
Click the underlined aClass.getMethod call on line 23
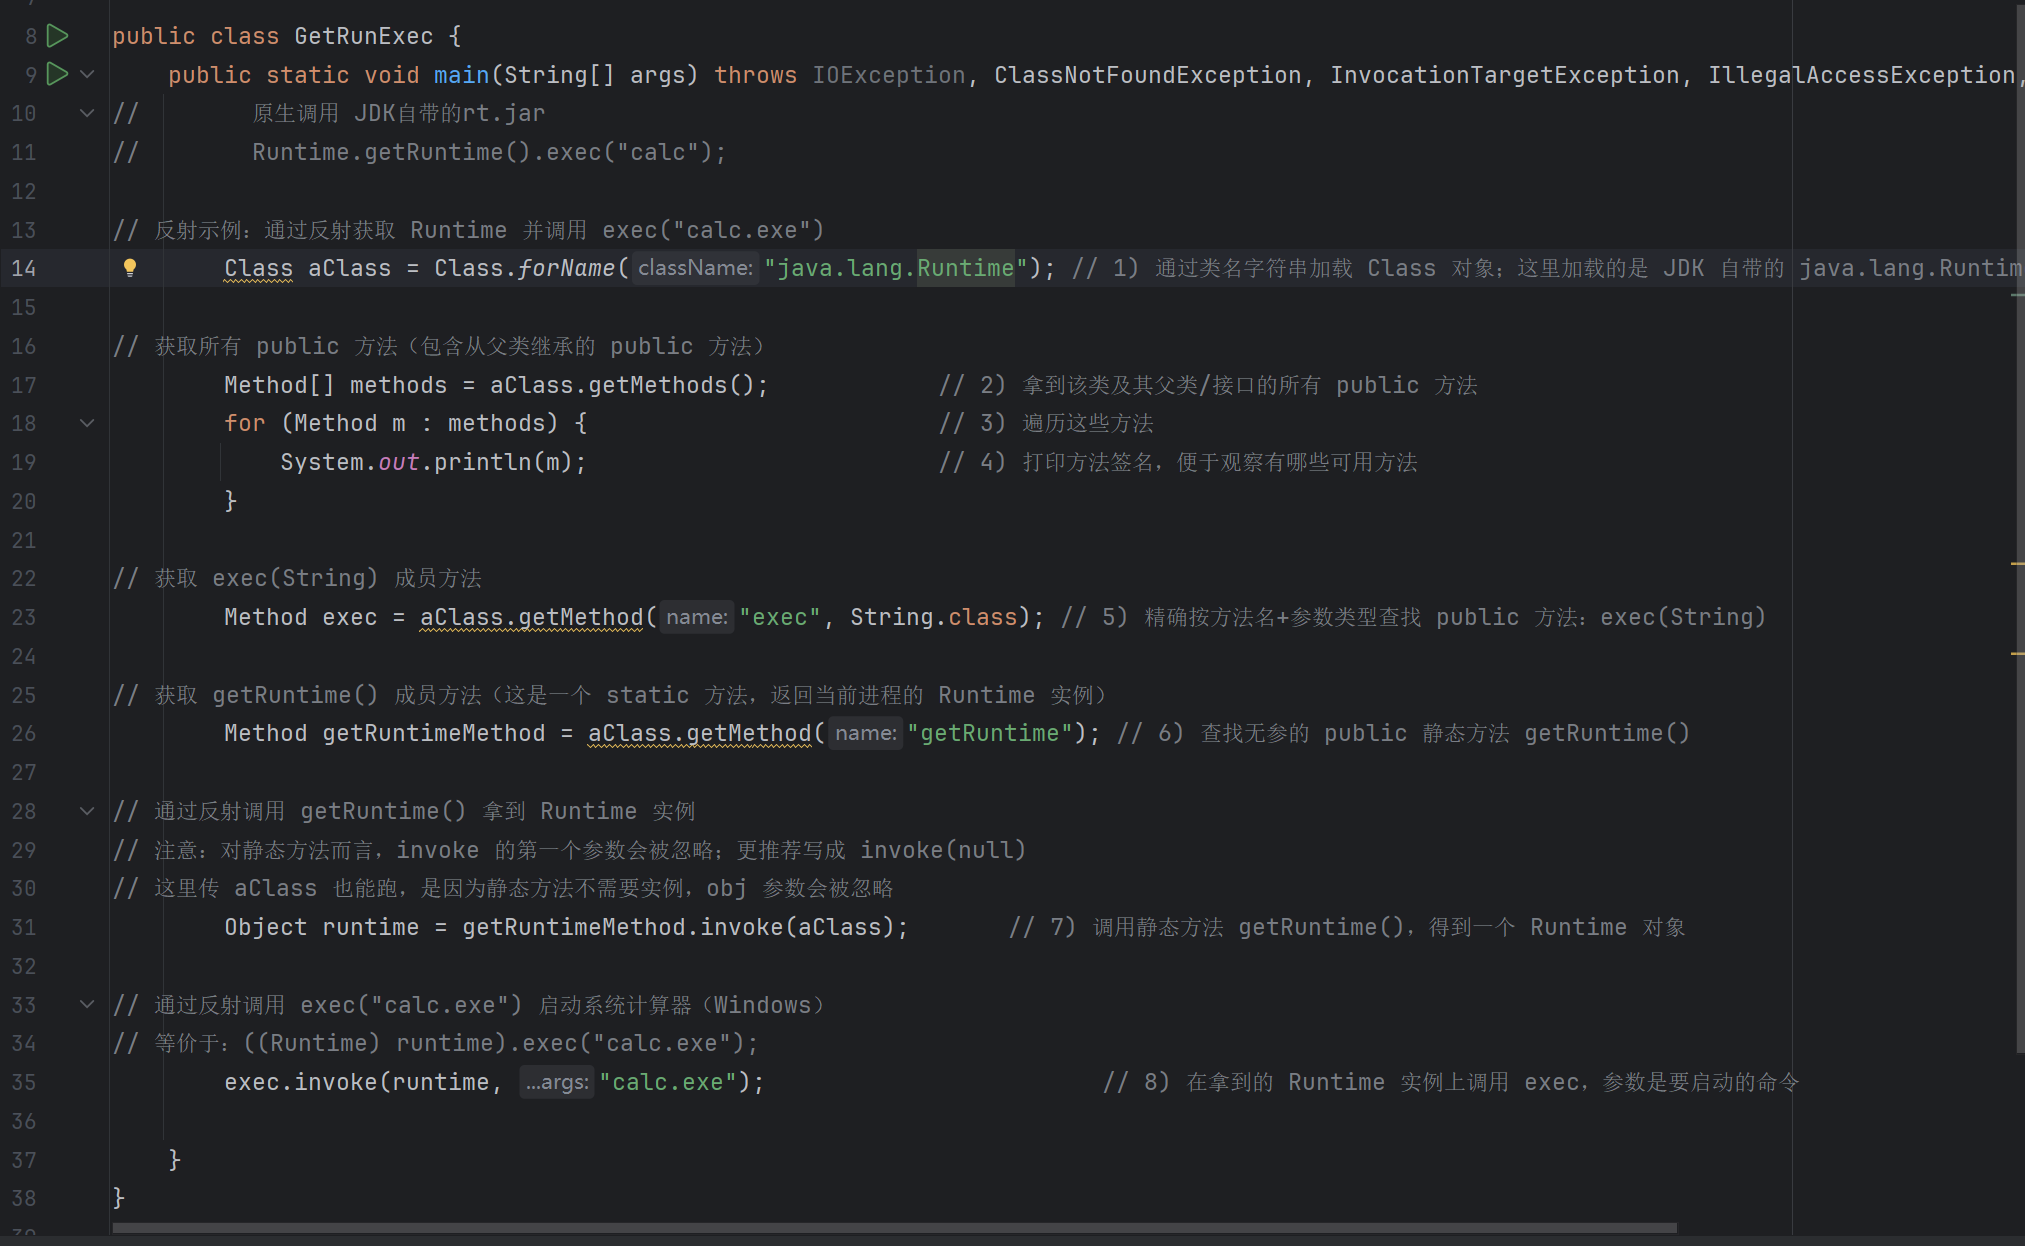(x=532, y=617)
